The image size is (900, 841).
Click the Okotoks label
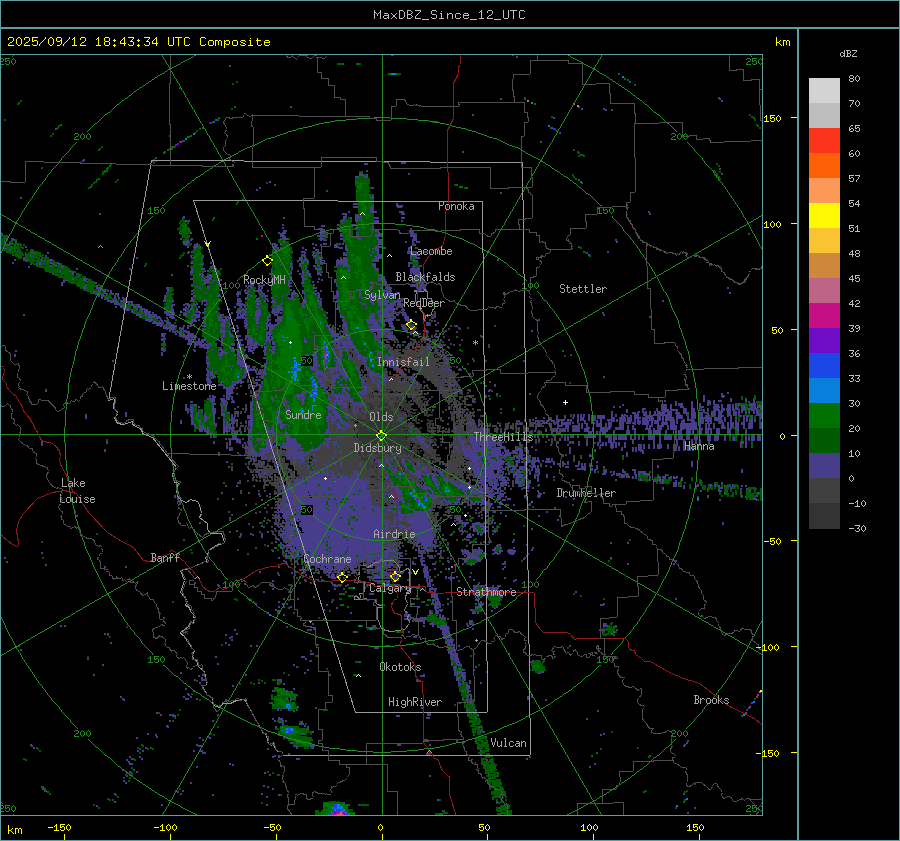(400, 667)
